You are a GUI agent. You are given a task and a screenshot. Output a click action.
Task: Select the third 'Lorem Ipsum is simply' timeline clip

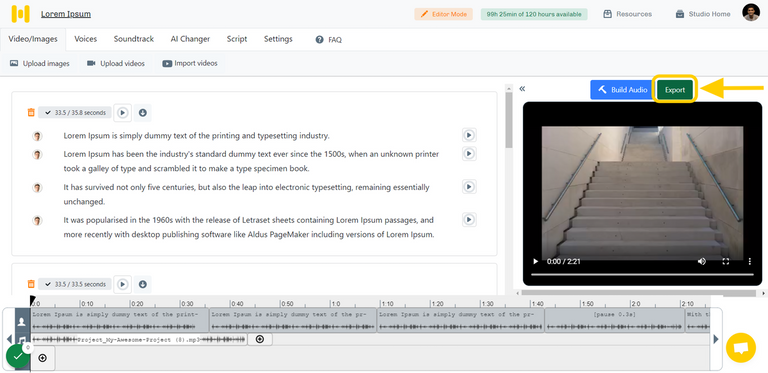[460, 320]
